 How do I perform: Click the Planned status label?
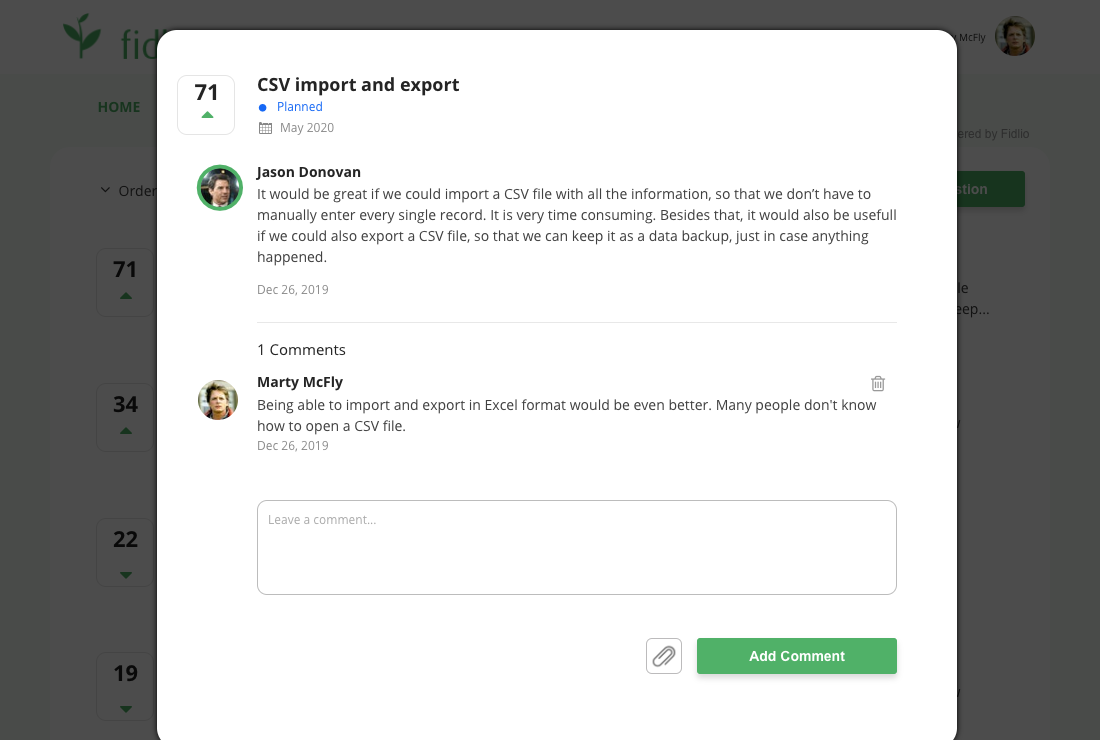pyautogui.click(x=299, y=107)
